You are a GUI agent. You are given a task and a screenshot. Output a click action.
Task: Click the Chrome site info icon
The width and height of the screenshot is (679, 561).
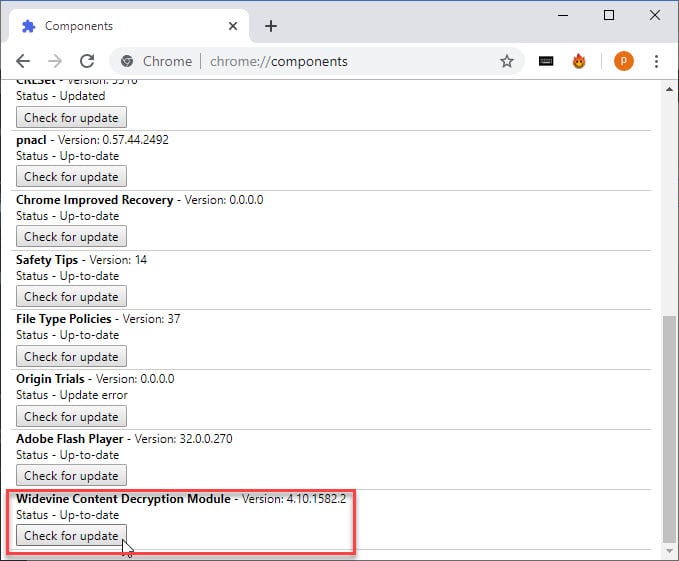[127, 61]
